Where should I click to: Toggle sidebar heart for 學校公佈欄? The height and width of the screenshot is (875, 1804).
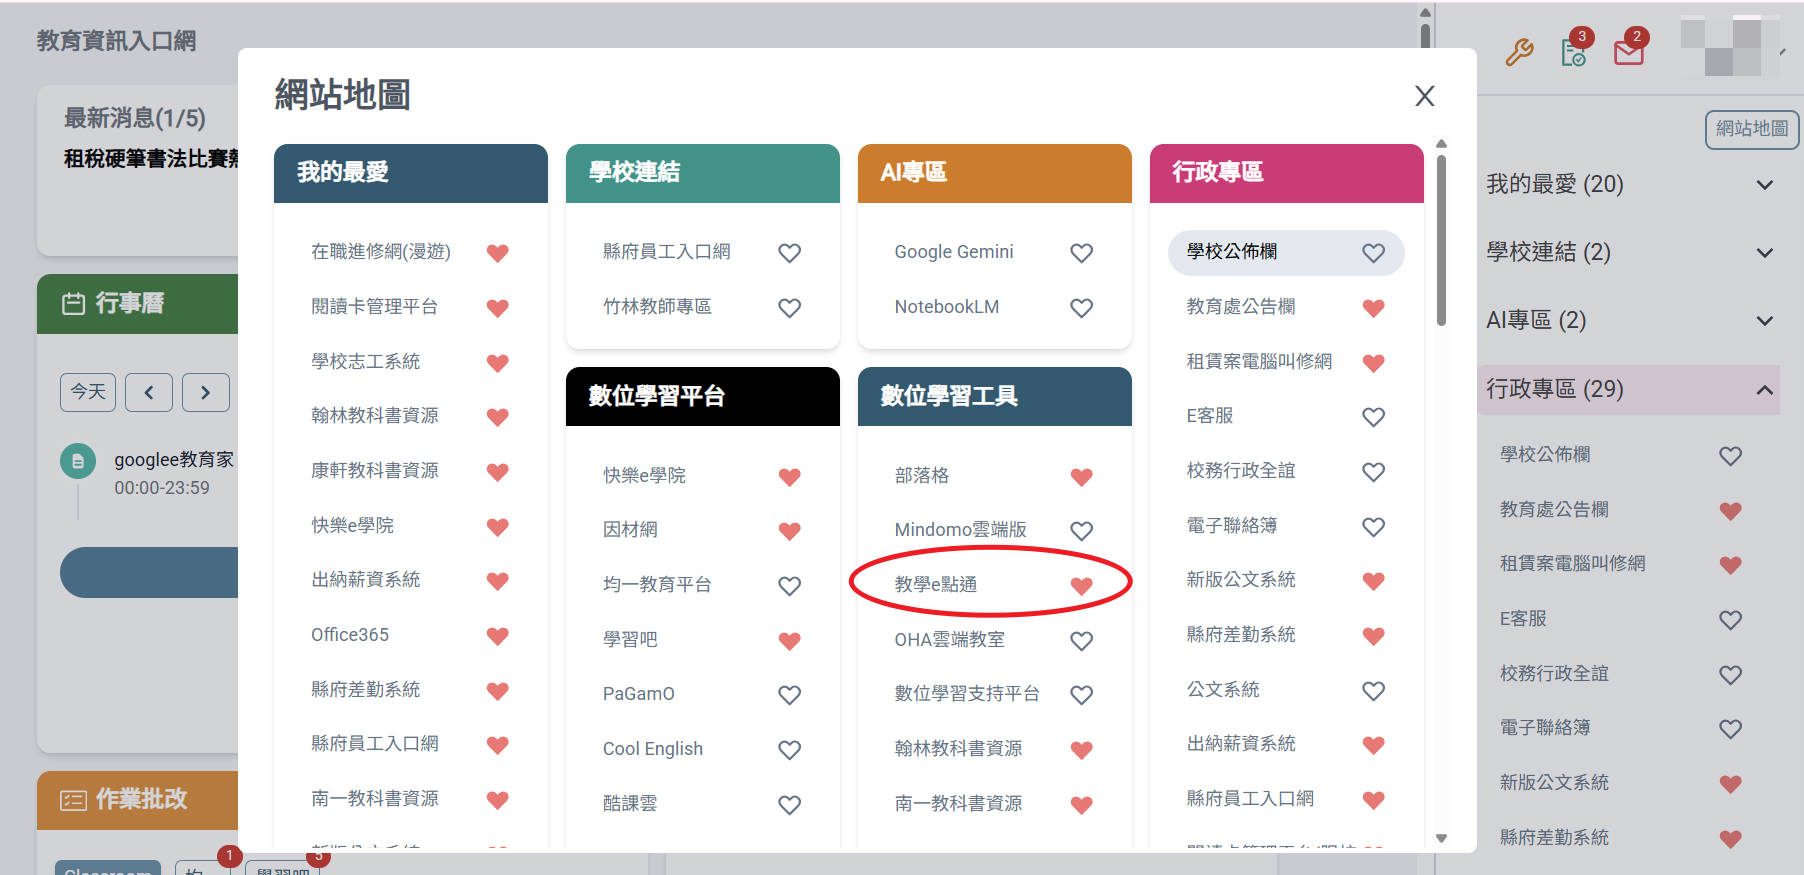click(x=1731, y=456)
